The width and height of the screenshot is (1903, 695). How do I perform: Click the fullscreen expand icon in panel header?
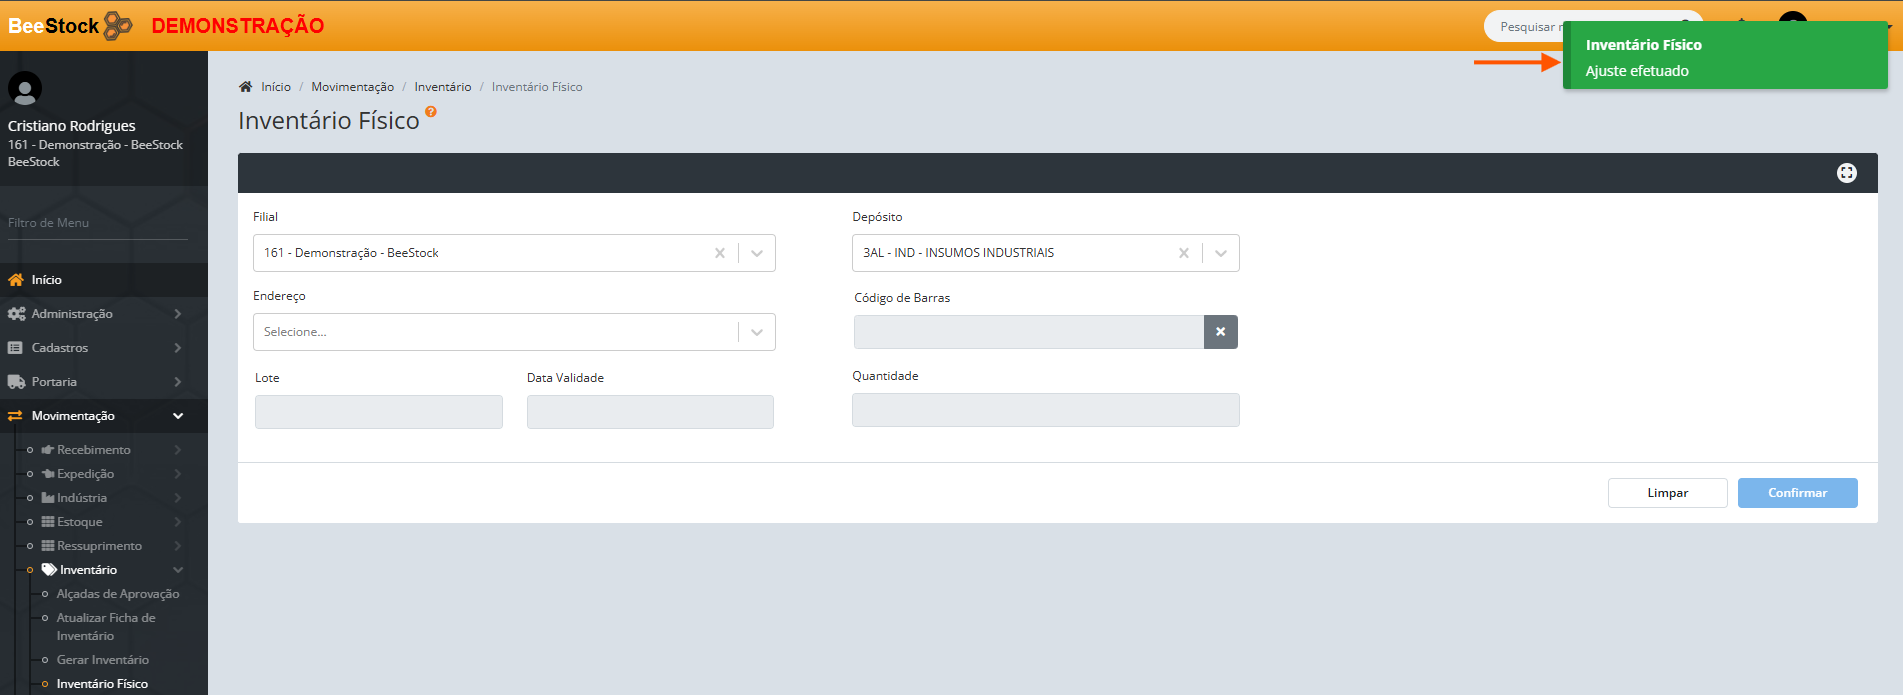click(1846, 173)
